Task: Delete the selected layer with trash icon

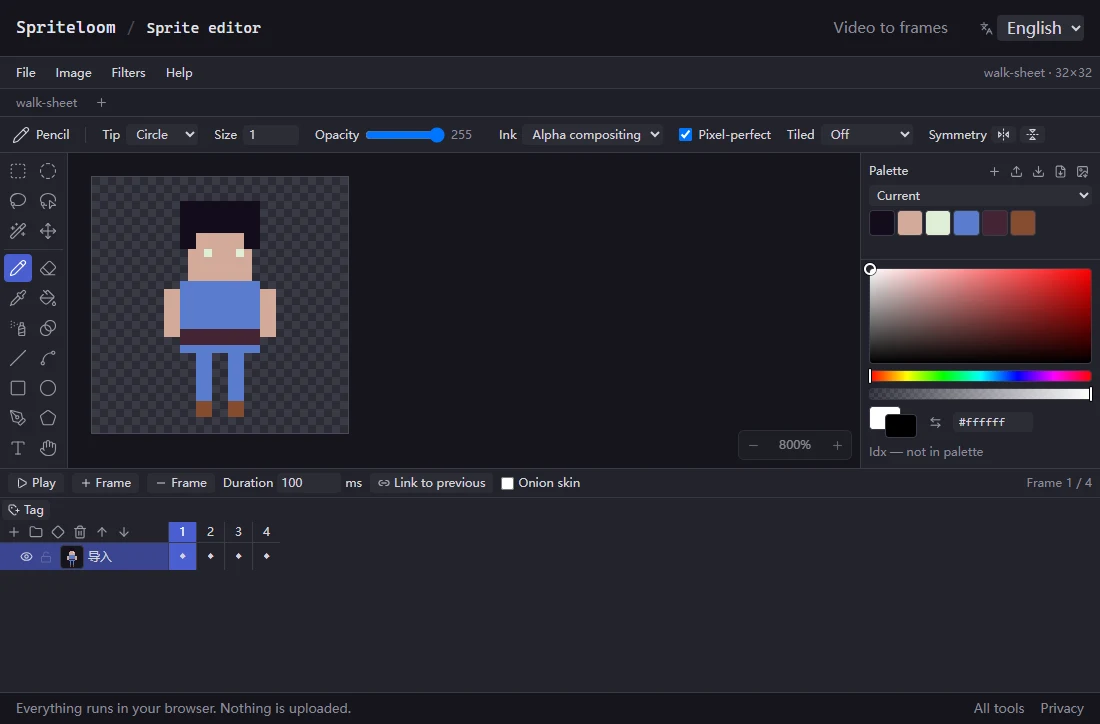Action: point(80,532)
